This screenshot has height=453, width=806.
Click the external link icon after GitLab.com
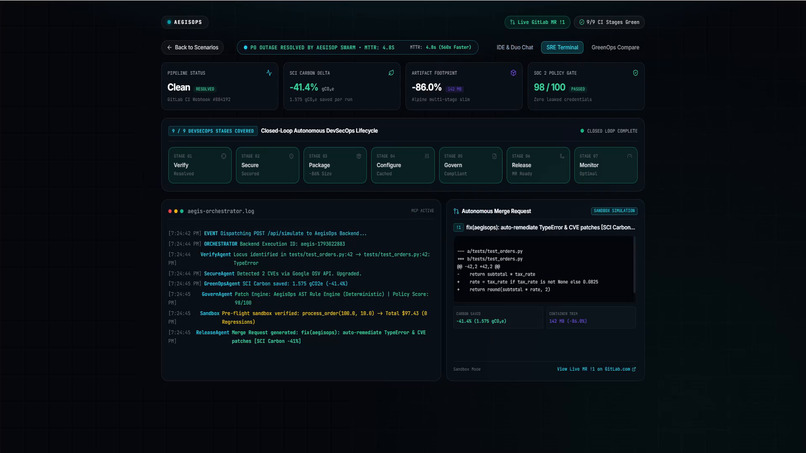pos(634,369)
